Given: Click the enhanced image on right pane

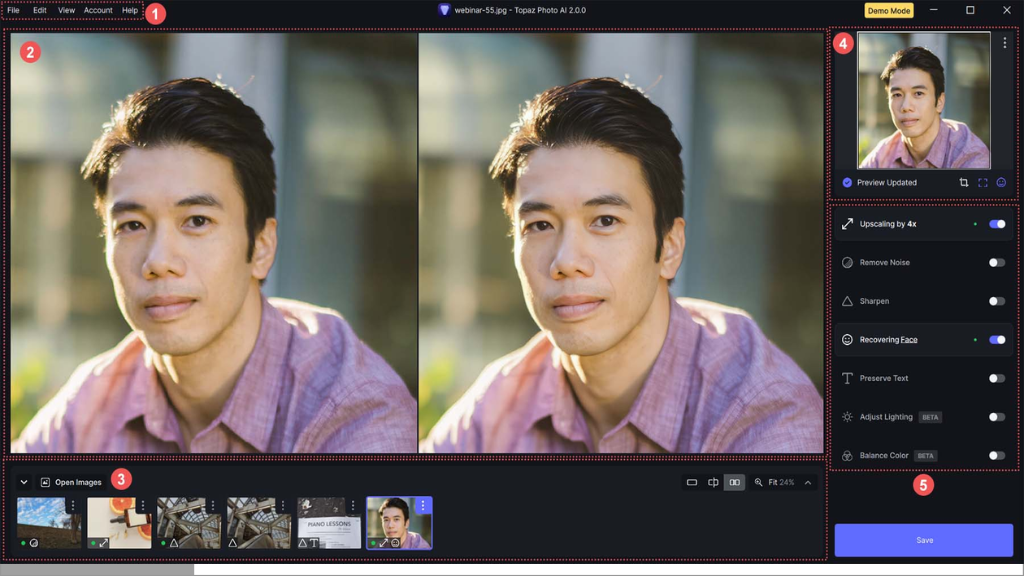Looking at the screenshot, I should 621,242.
